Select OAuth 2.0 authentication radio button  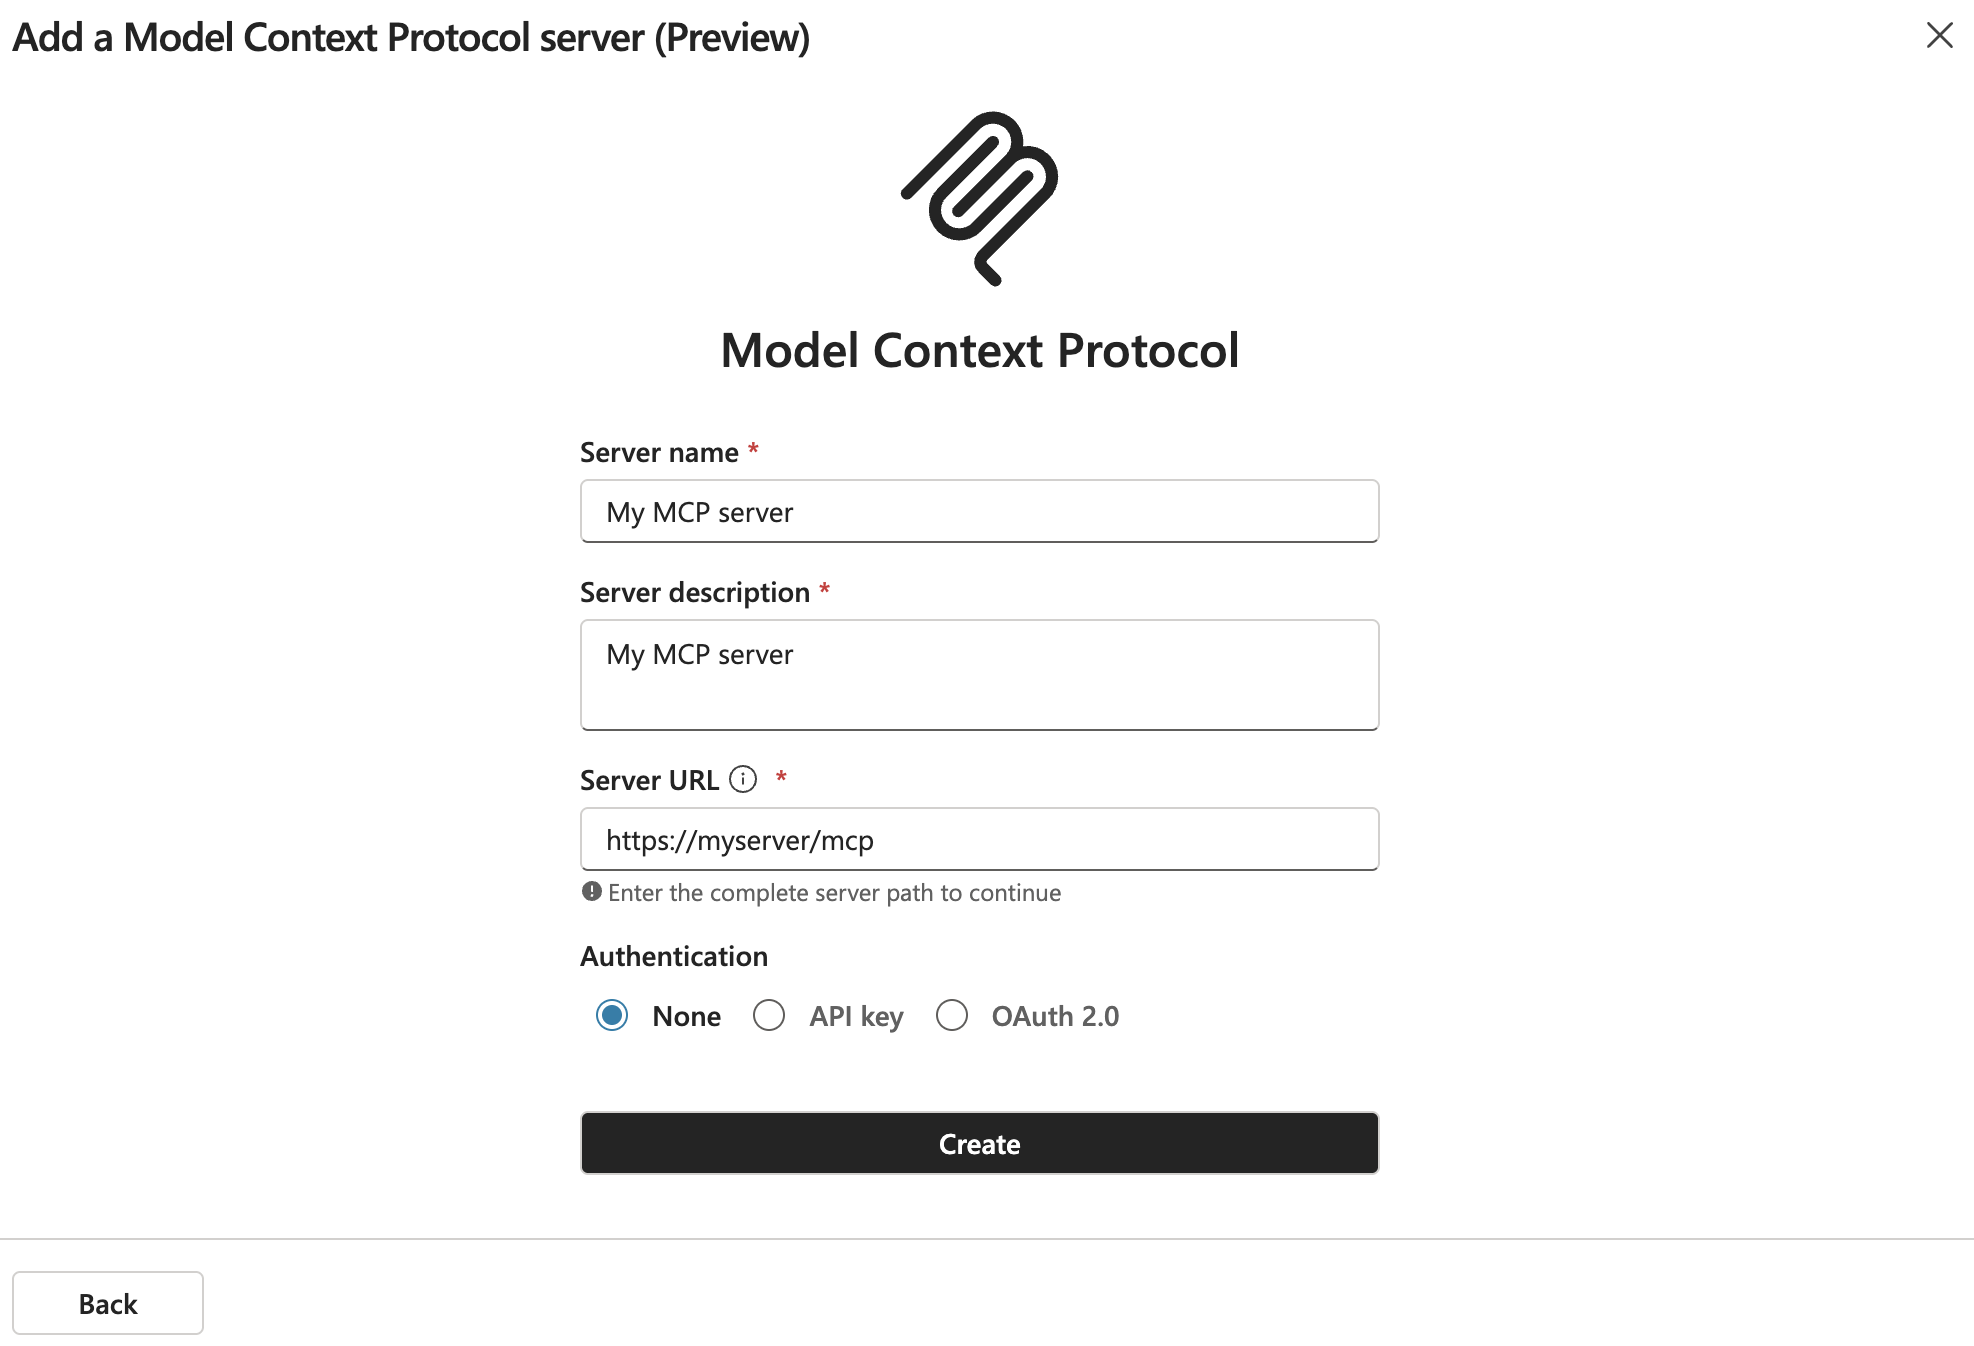click(x=952, y=1015)
